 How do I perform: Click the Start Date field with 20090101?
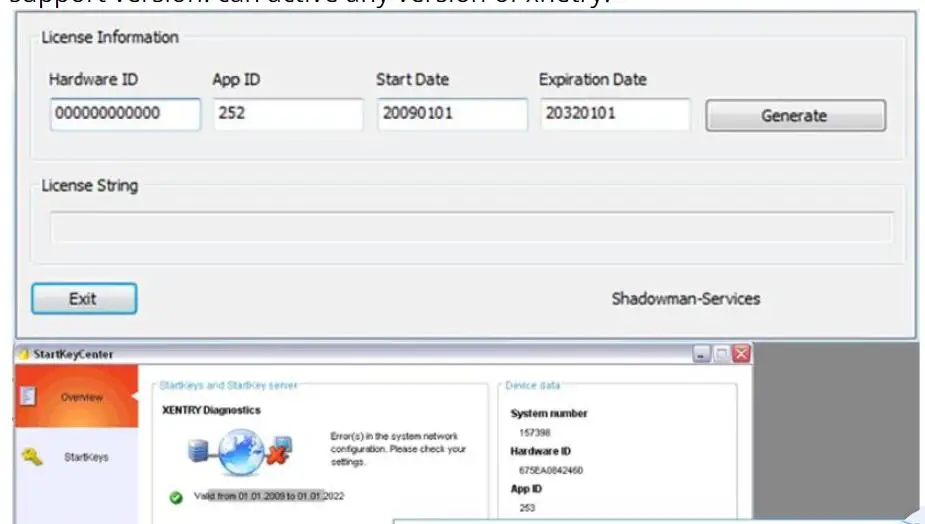click(452, 114)
